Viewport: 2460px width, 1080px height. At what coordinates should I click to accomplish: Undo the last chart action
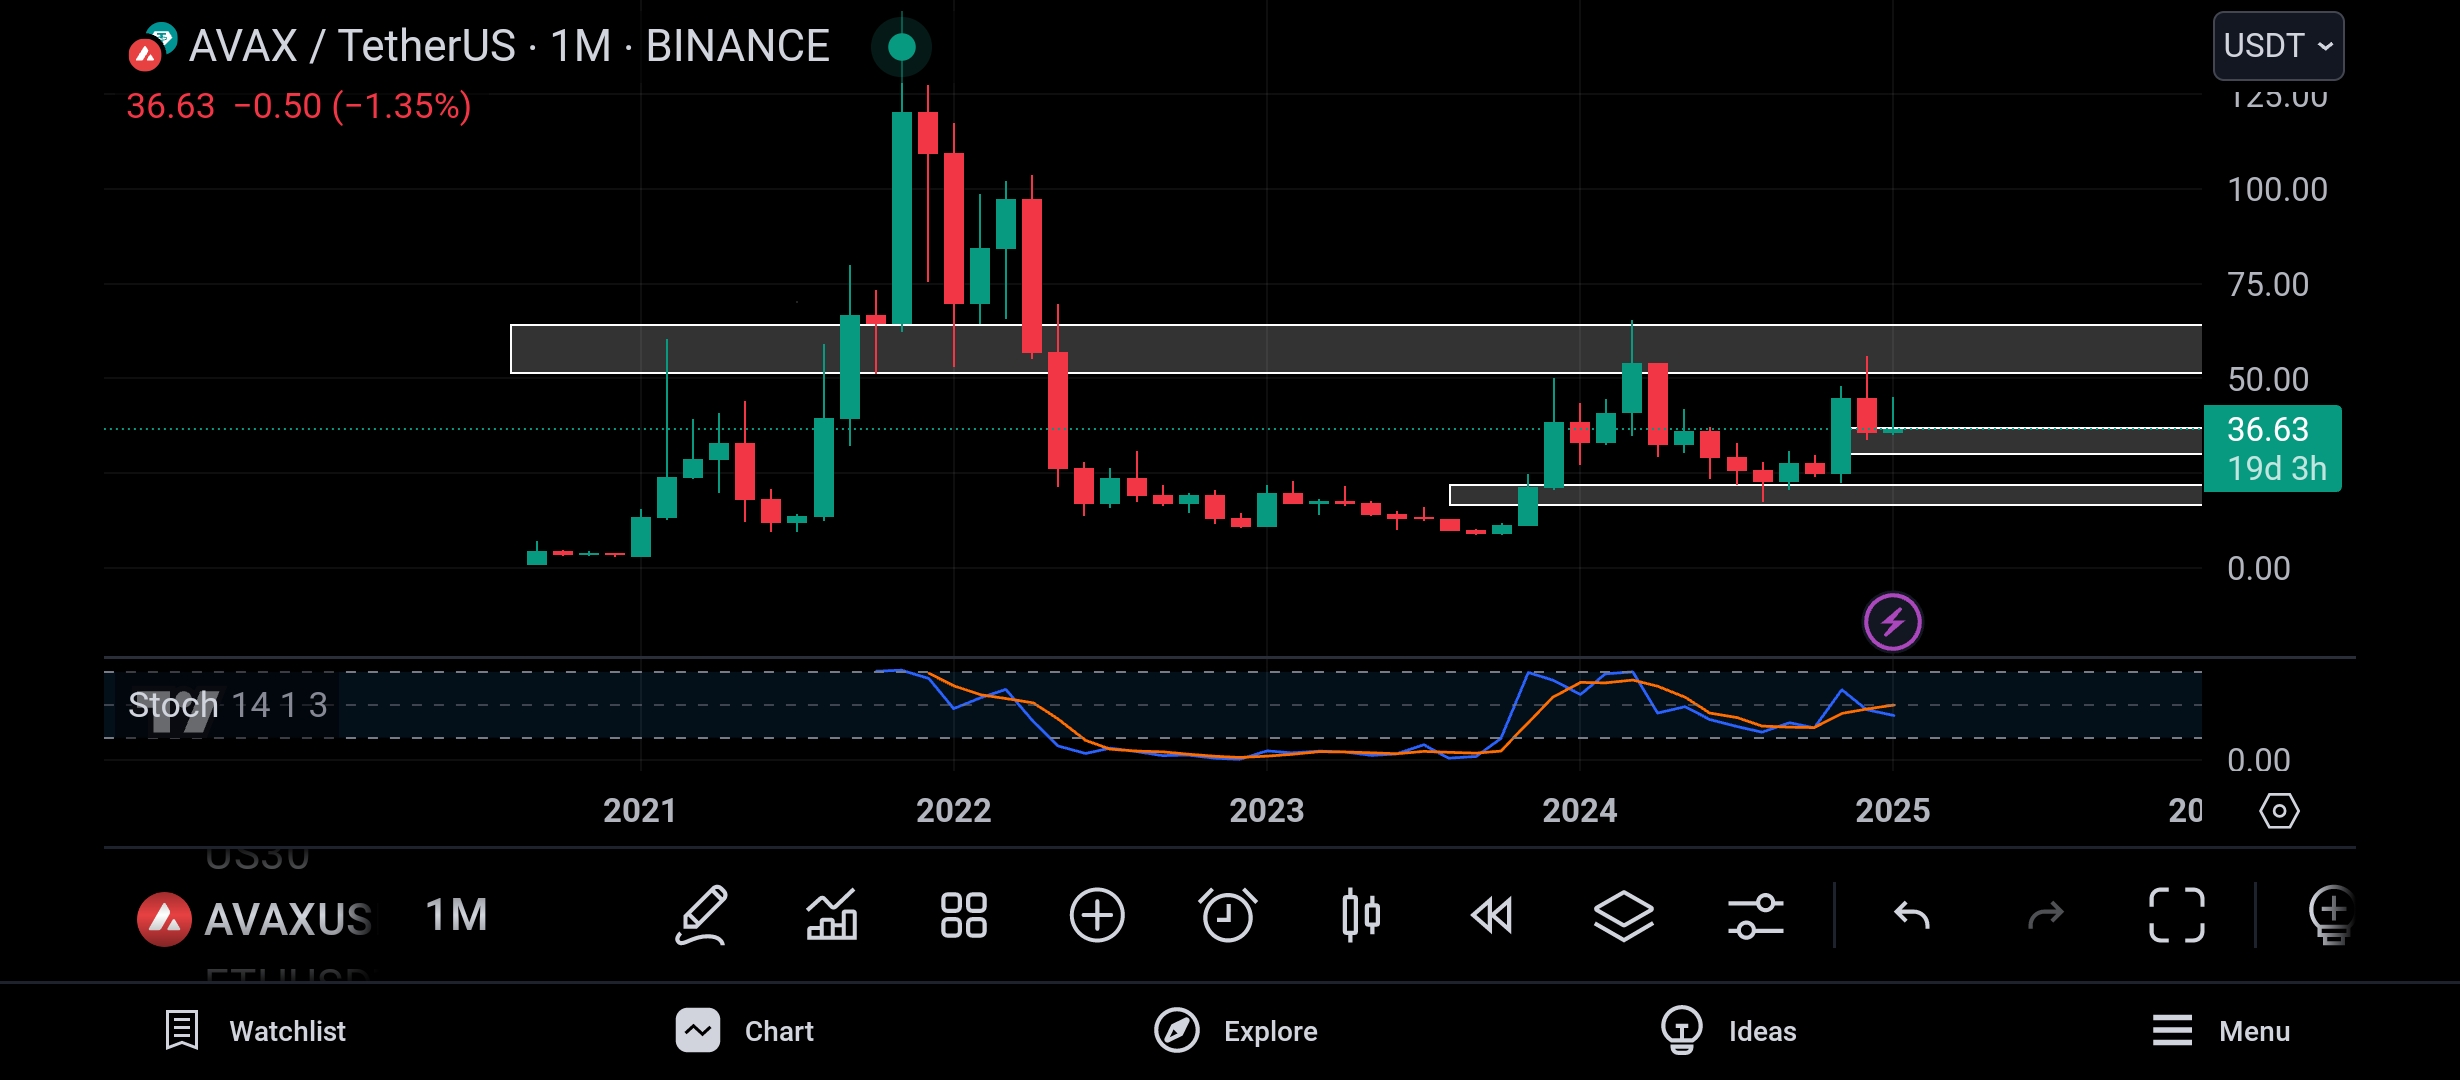point(1912,915)
